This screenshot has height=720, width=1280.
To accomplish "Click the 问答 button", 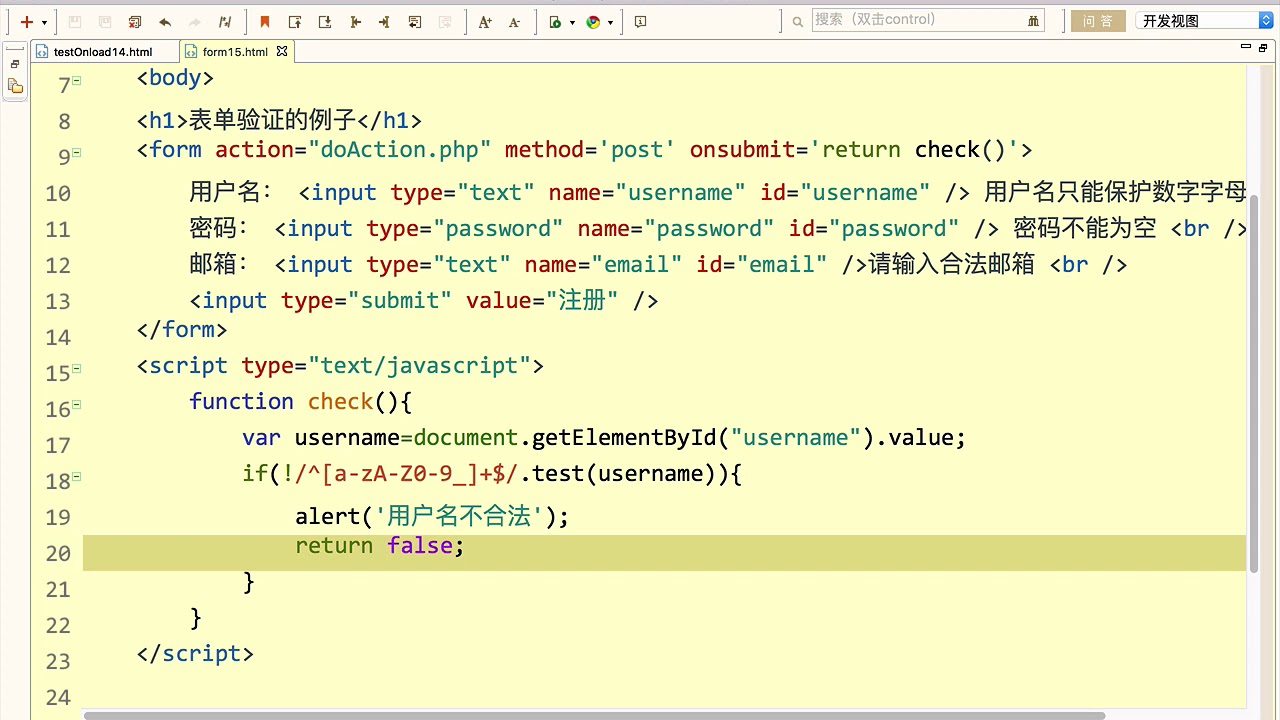I will (1098, 21).
